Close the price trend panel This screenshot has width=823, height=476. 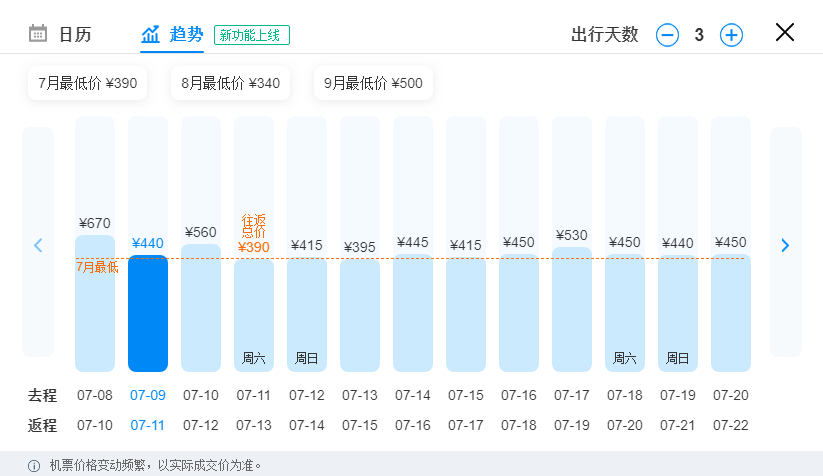coord(785,33)
